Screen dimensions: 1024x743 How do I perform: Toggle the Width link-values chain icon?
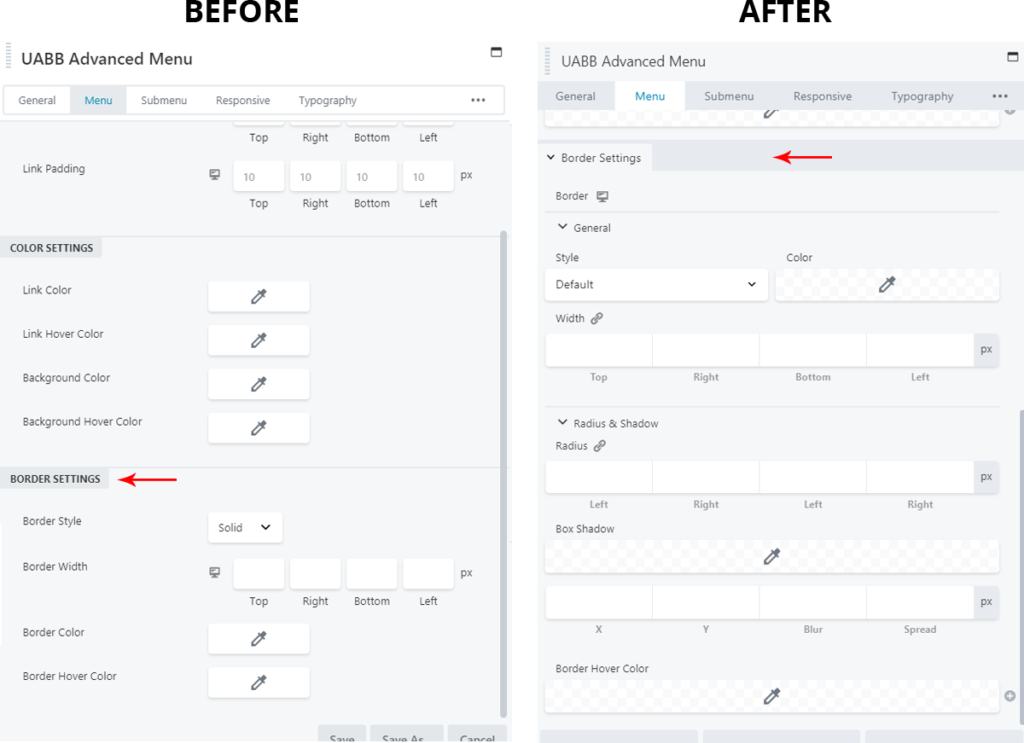597,319
